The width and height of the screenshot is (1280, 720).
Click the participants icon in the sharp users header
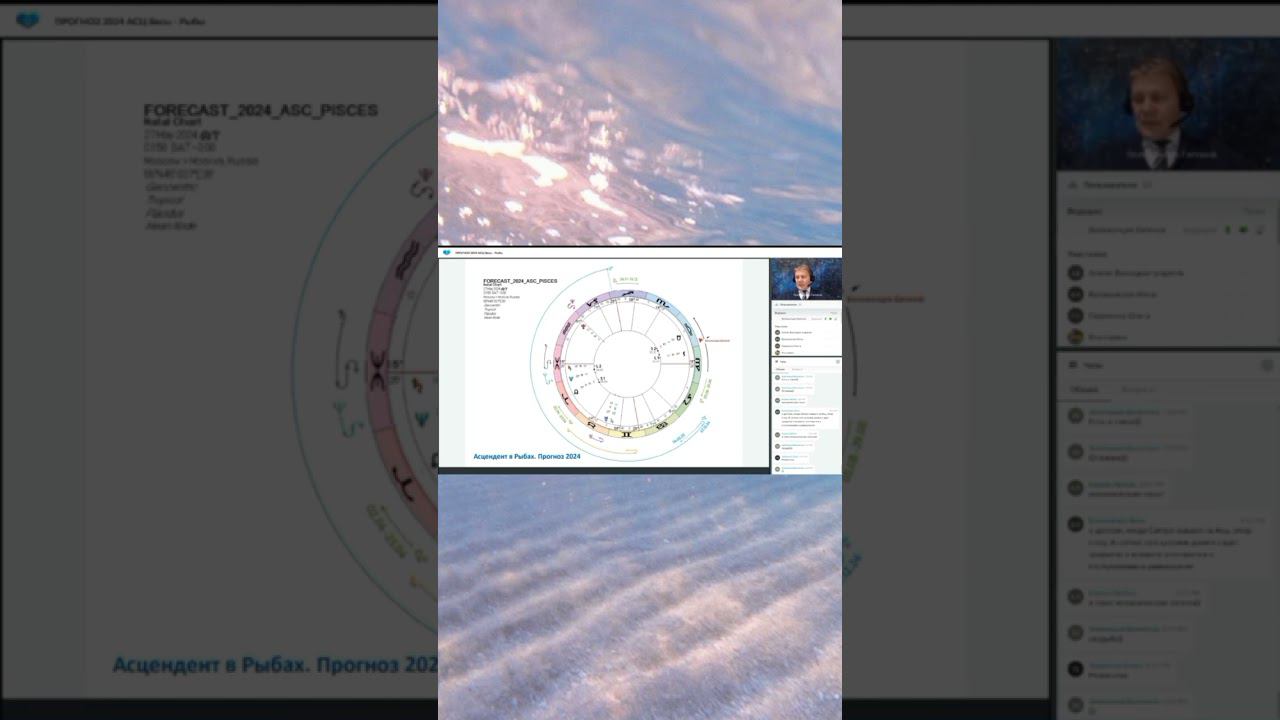click(x=776, y=304)
